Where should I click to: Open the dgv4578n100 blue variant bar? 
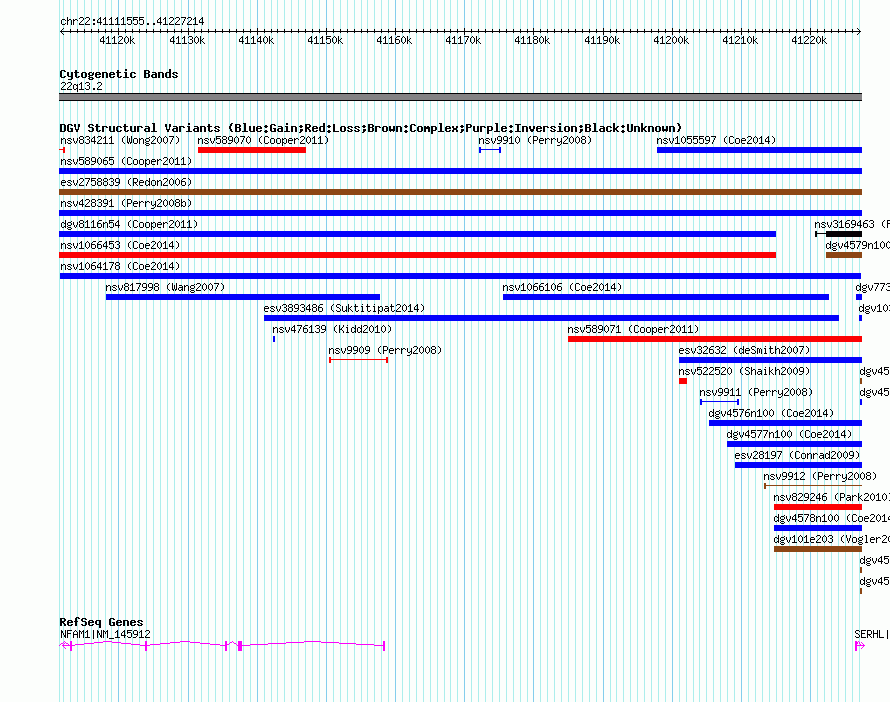point(818,528)
